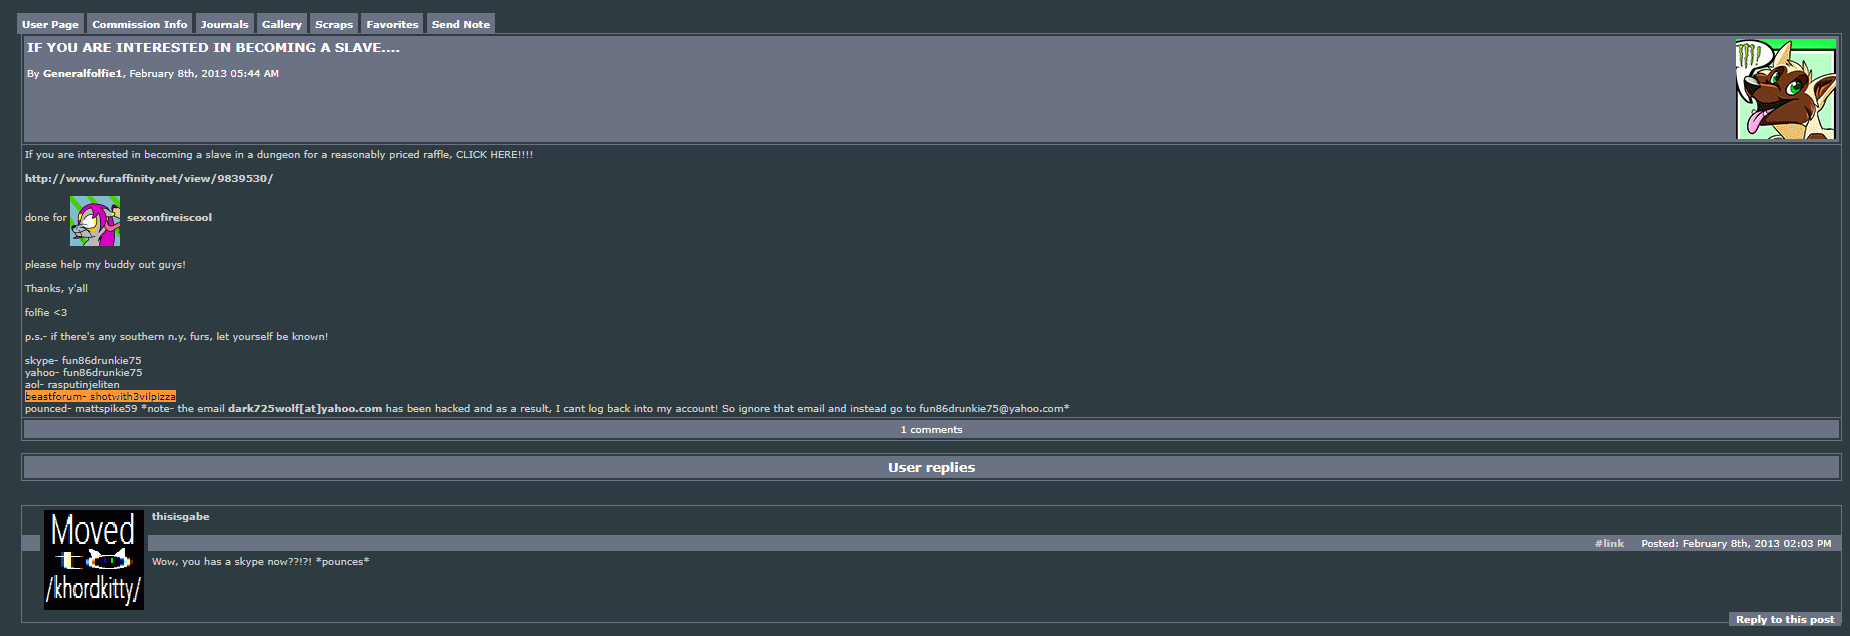Click the comment text mentioning skype
The image size is (1850, 636).
pos(260,562)
